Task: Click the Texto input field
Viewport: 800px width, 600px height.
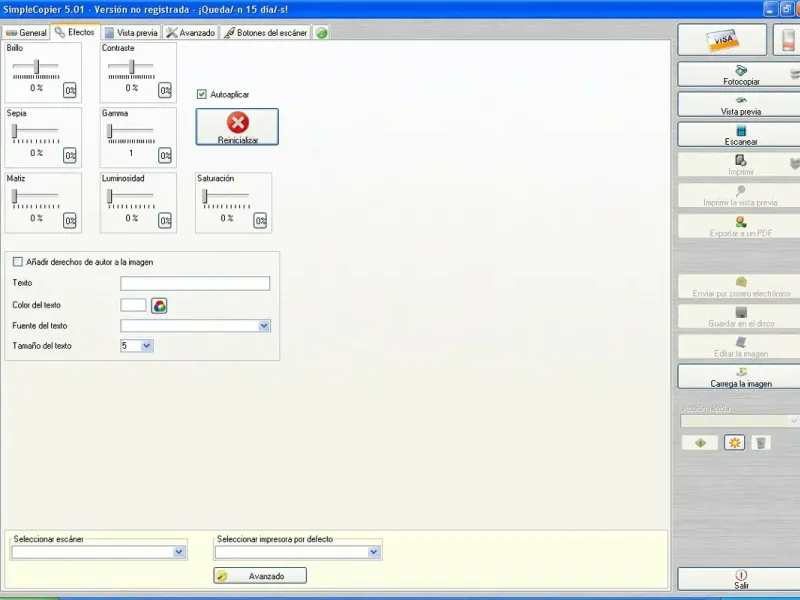Action: pyautogui.click(x=195, y=283)
